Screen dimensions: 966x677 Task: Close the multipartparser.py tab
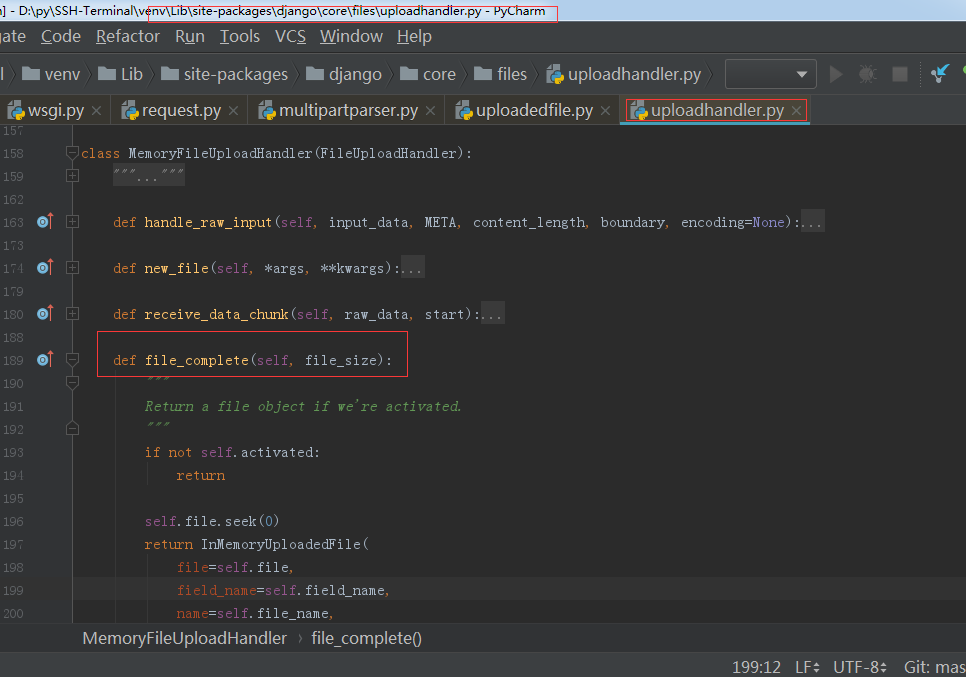pyautogui.click(x=430, y=111)
